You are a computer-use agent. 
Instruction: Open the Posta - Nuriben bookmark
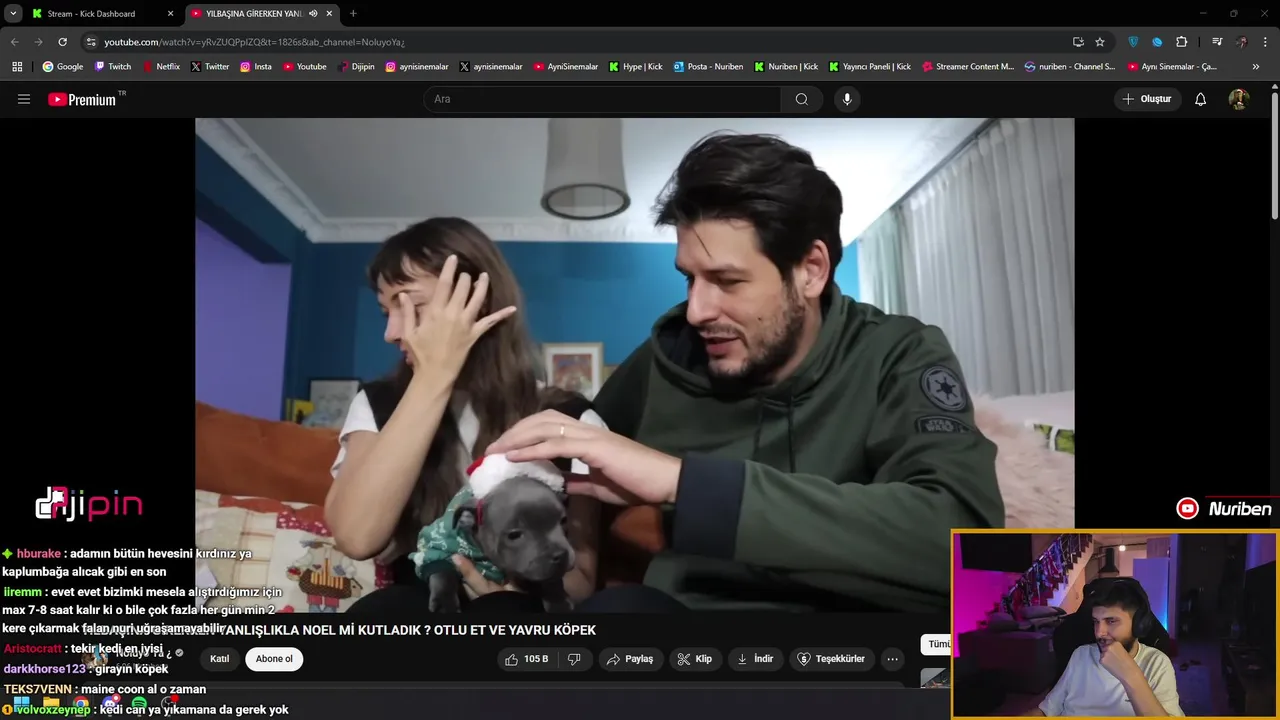pyautogui.click(x=708, y=67)
